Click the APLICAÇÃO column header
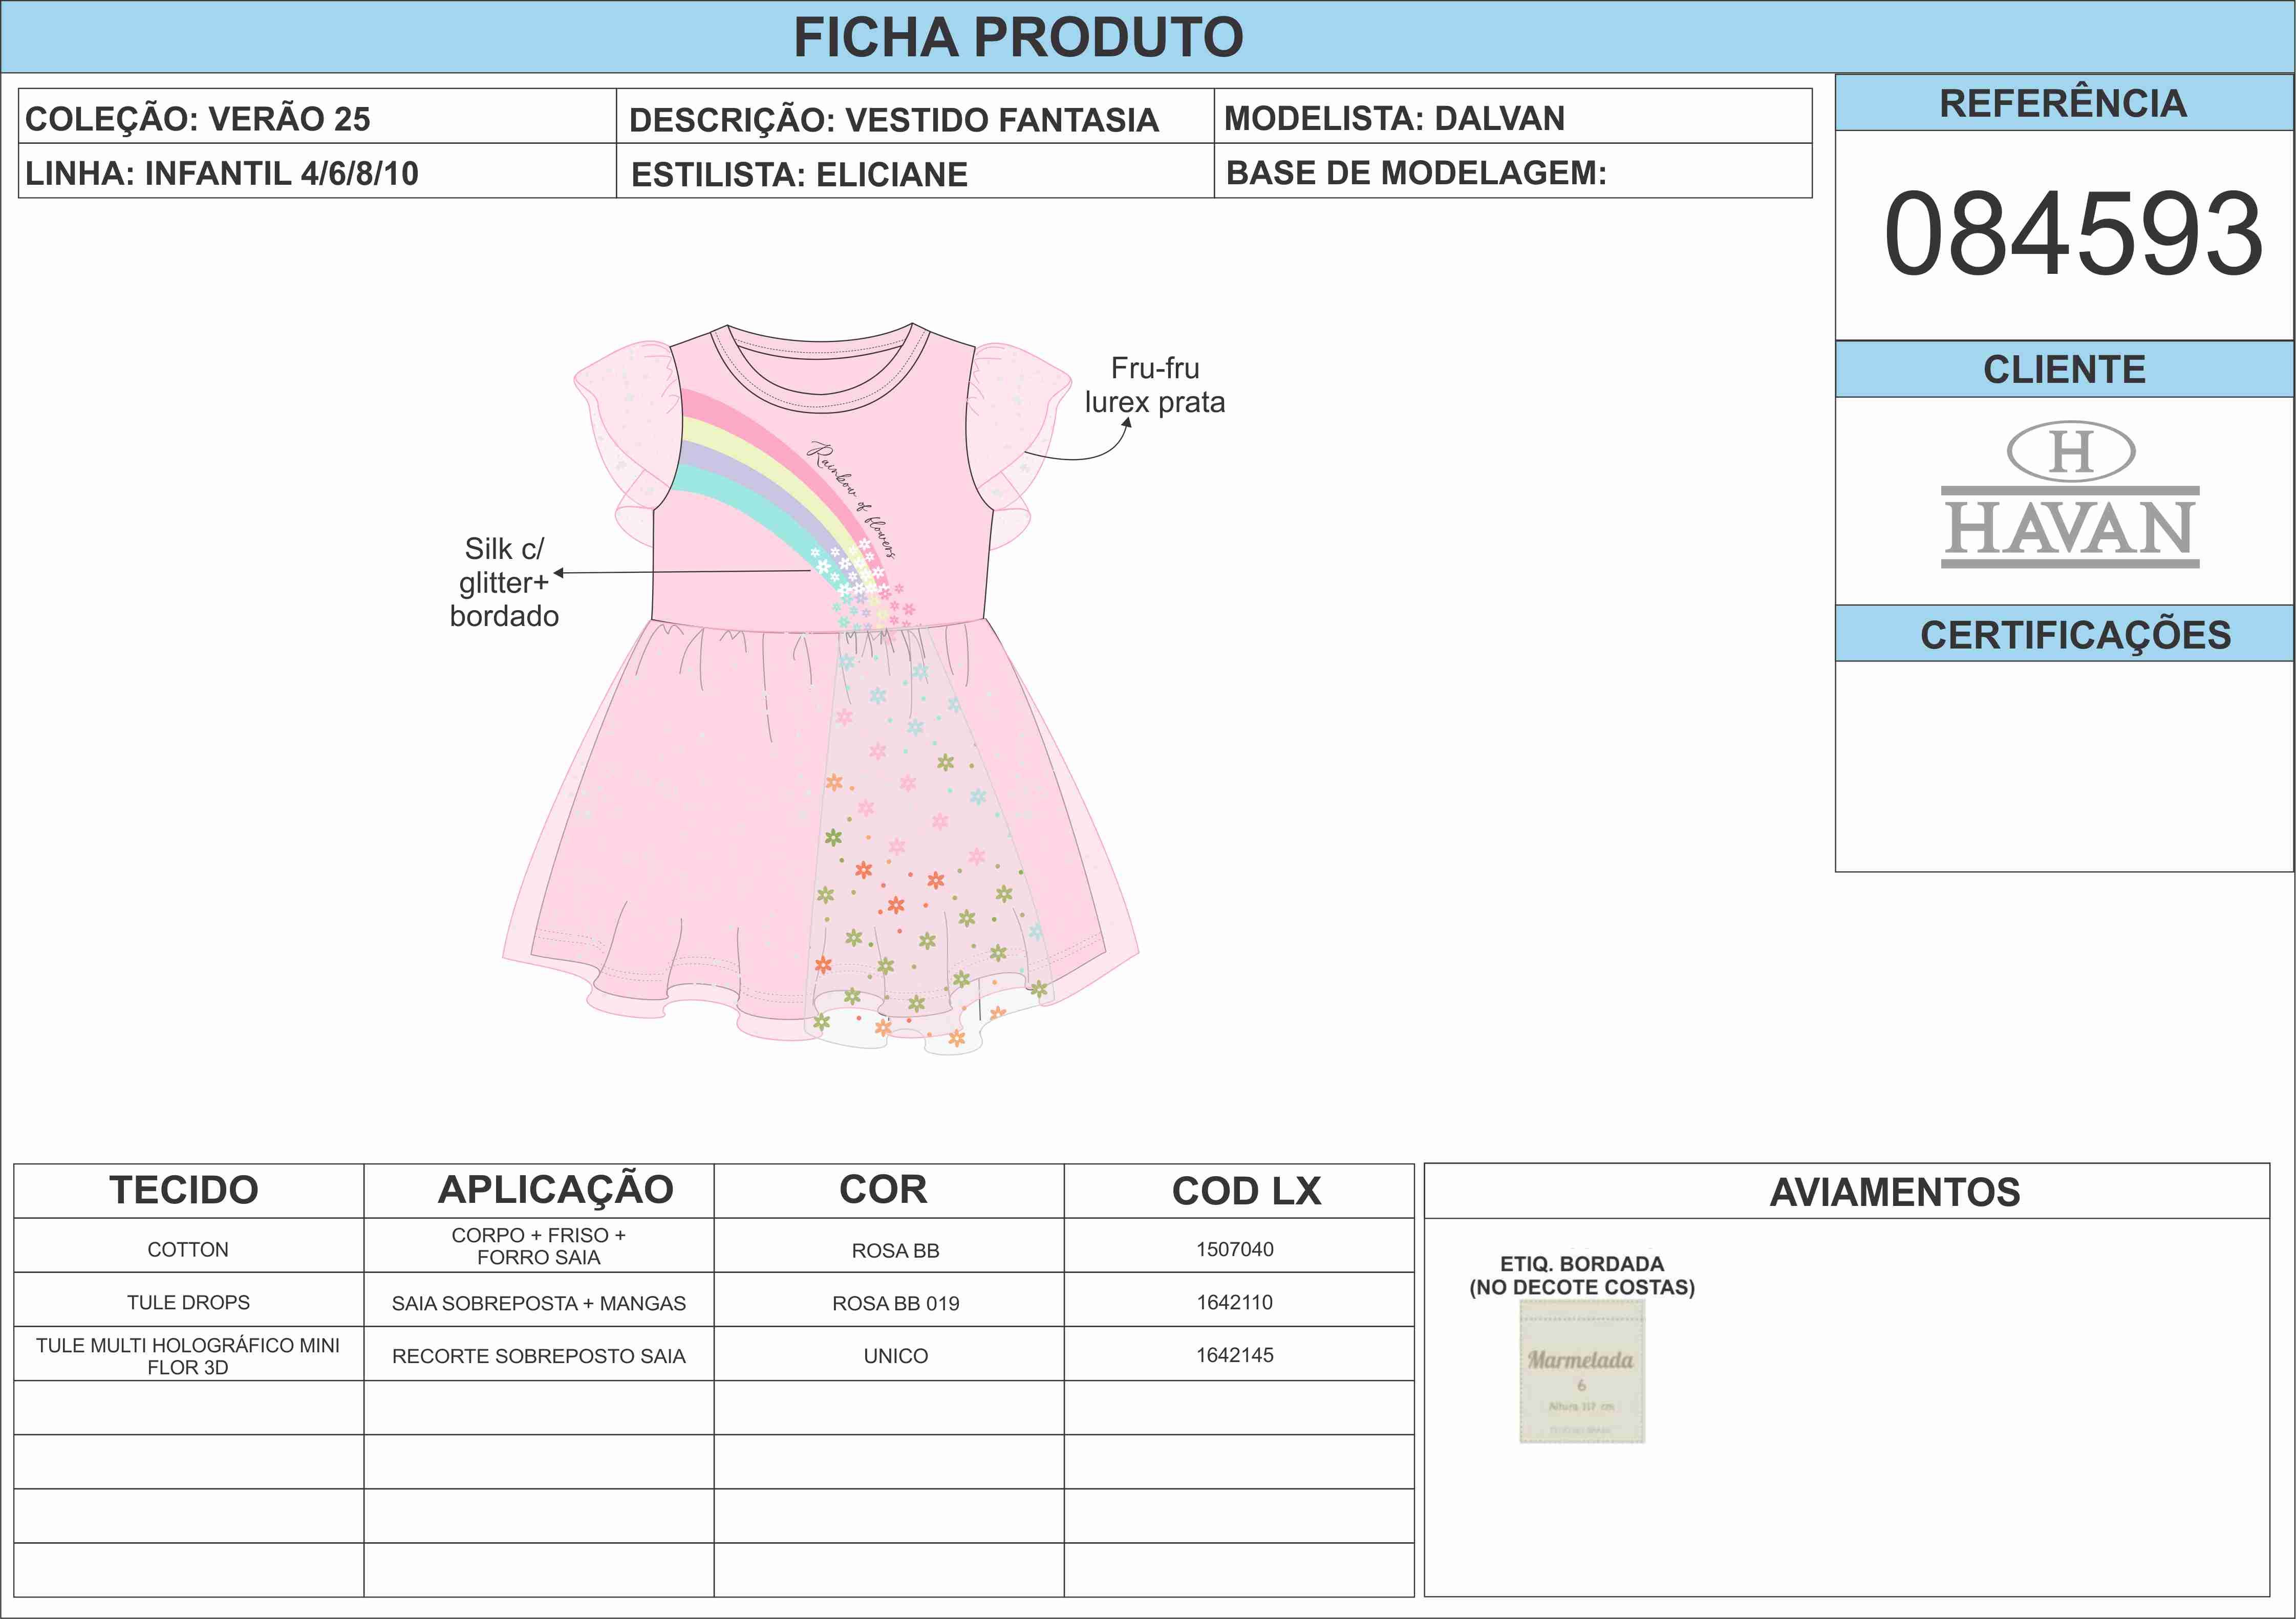This screenshot has width=2296, height=1619. [x=555, y=1190]
